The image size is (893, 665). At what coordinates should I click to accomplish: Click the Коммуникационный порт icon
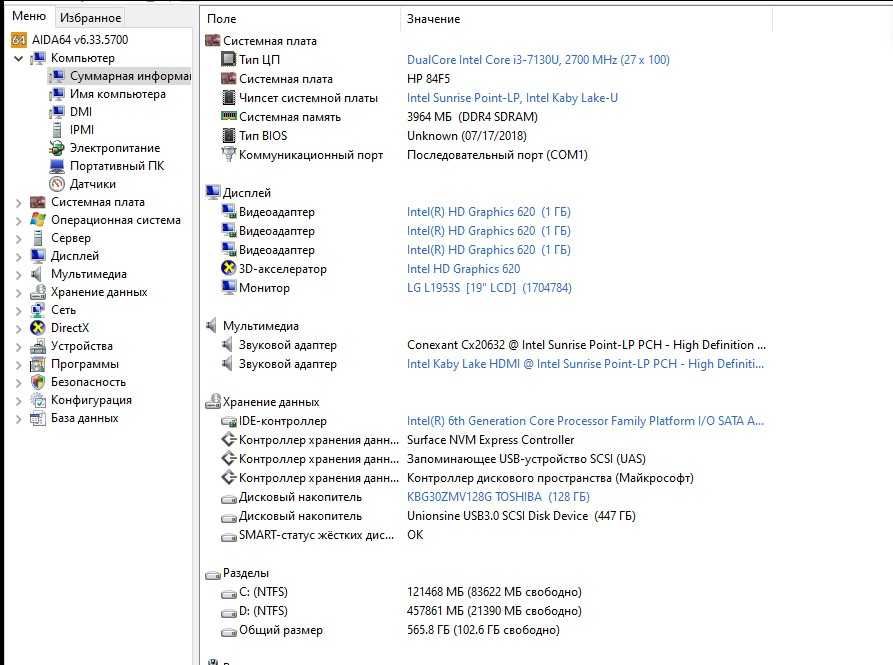click(x=228, y=154)
